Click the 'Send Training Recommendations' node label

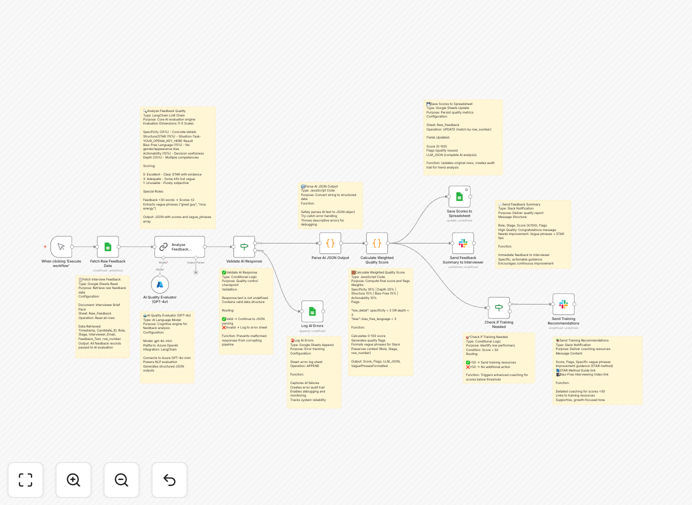click(x=564, y=321)
